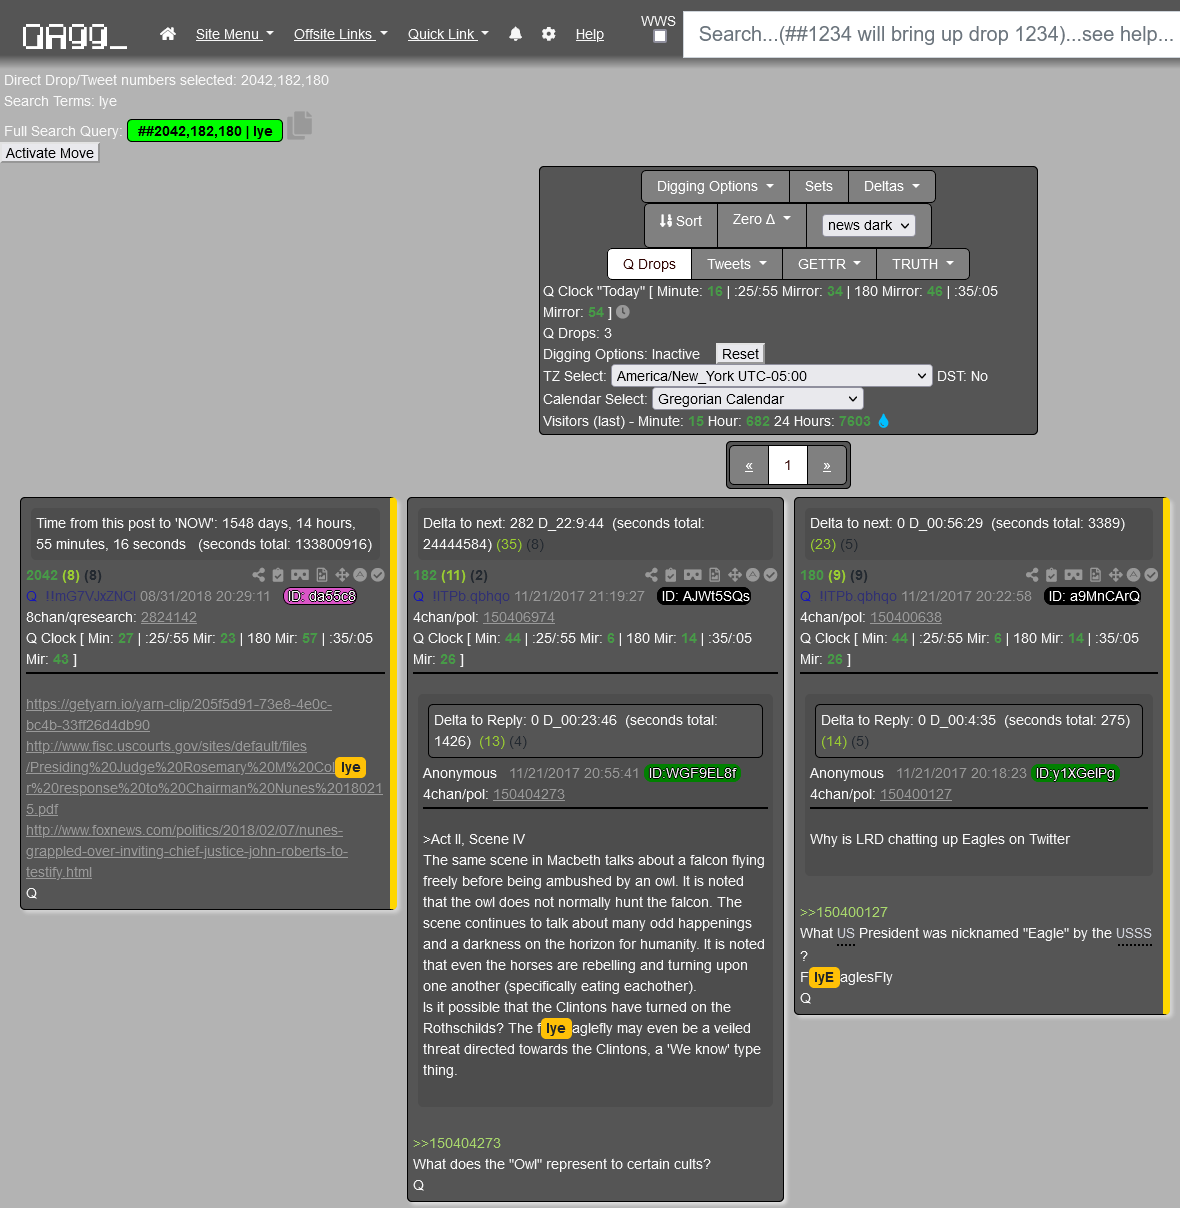Copy the full search query
Image resolution: width=1180 pixels, height=1208 pixels.
[x=300, y=126]
